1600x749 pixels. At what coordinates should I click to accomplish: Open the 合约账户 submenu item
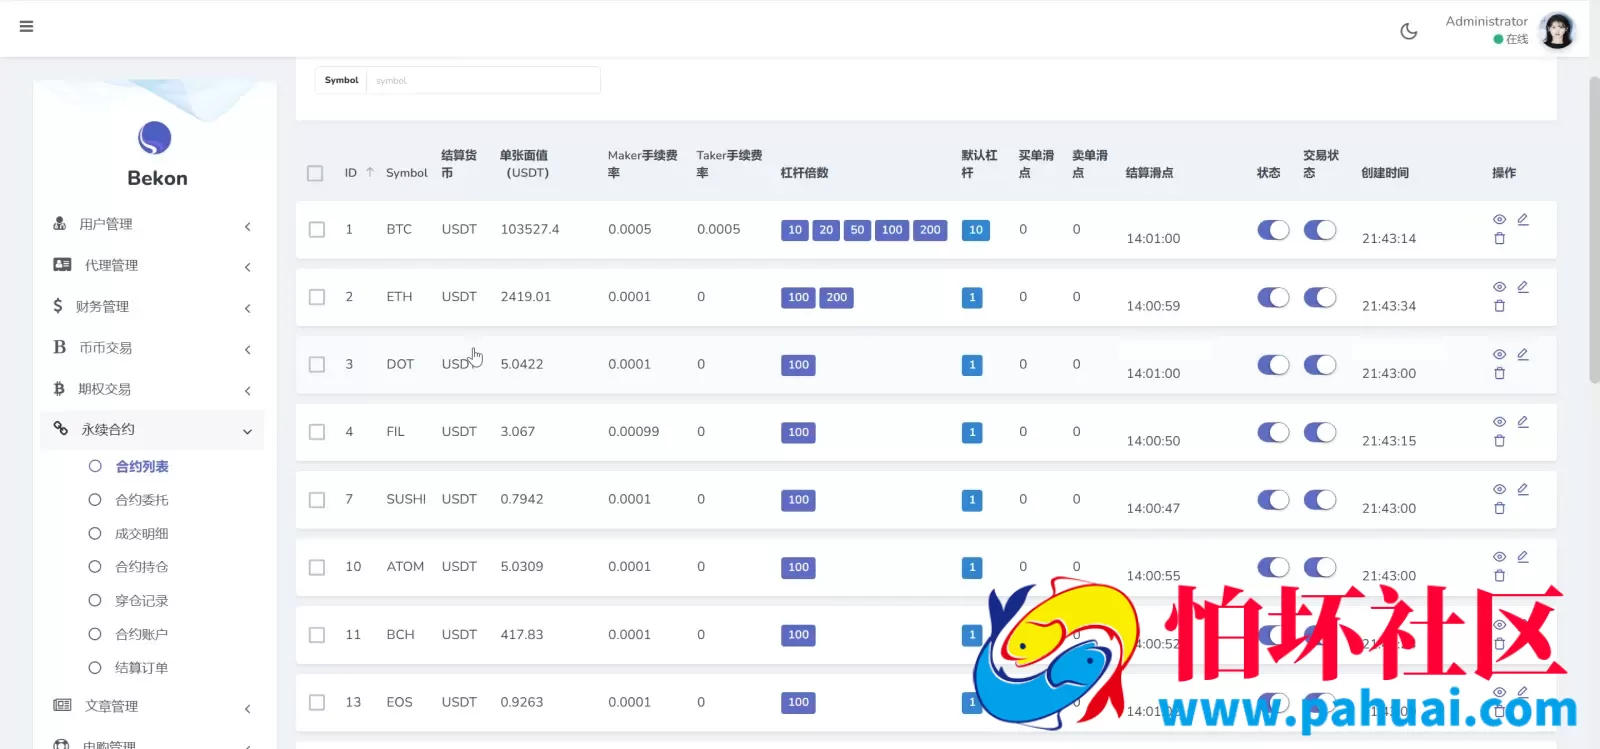click(x=142, y=634)
